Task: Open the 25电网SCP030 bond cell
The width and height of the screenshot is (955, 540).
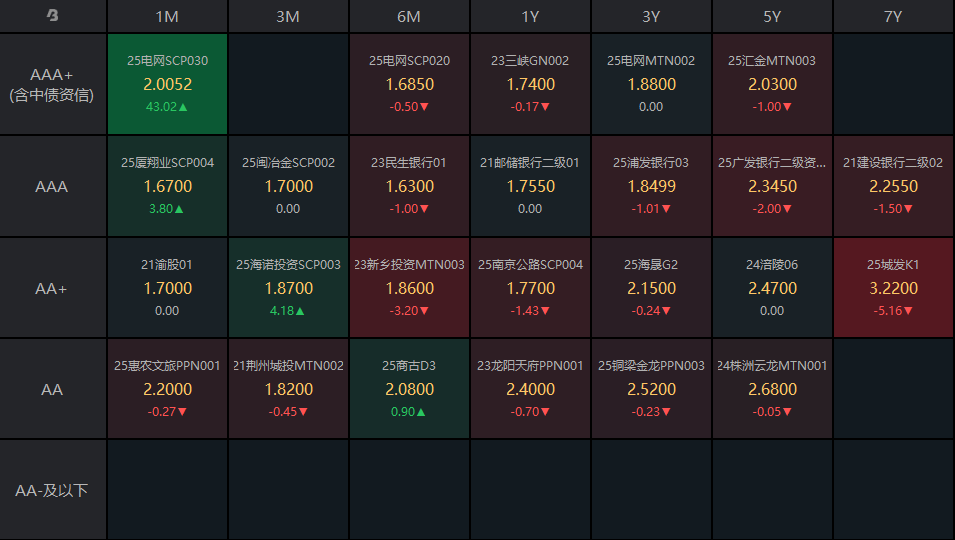Action: pos(168,84)
